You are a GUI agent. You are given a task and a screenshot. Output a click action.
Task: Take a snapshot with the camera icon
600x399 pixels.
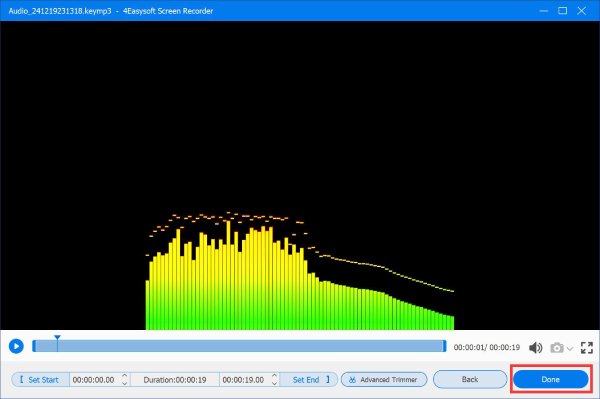tap(557, 348)
